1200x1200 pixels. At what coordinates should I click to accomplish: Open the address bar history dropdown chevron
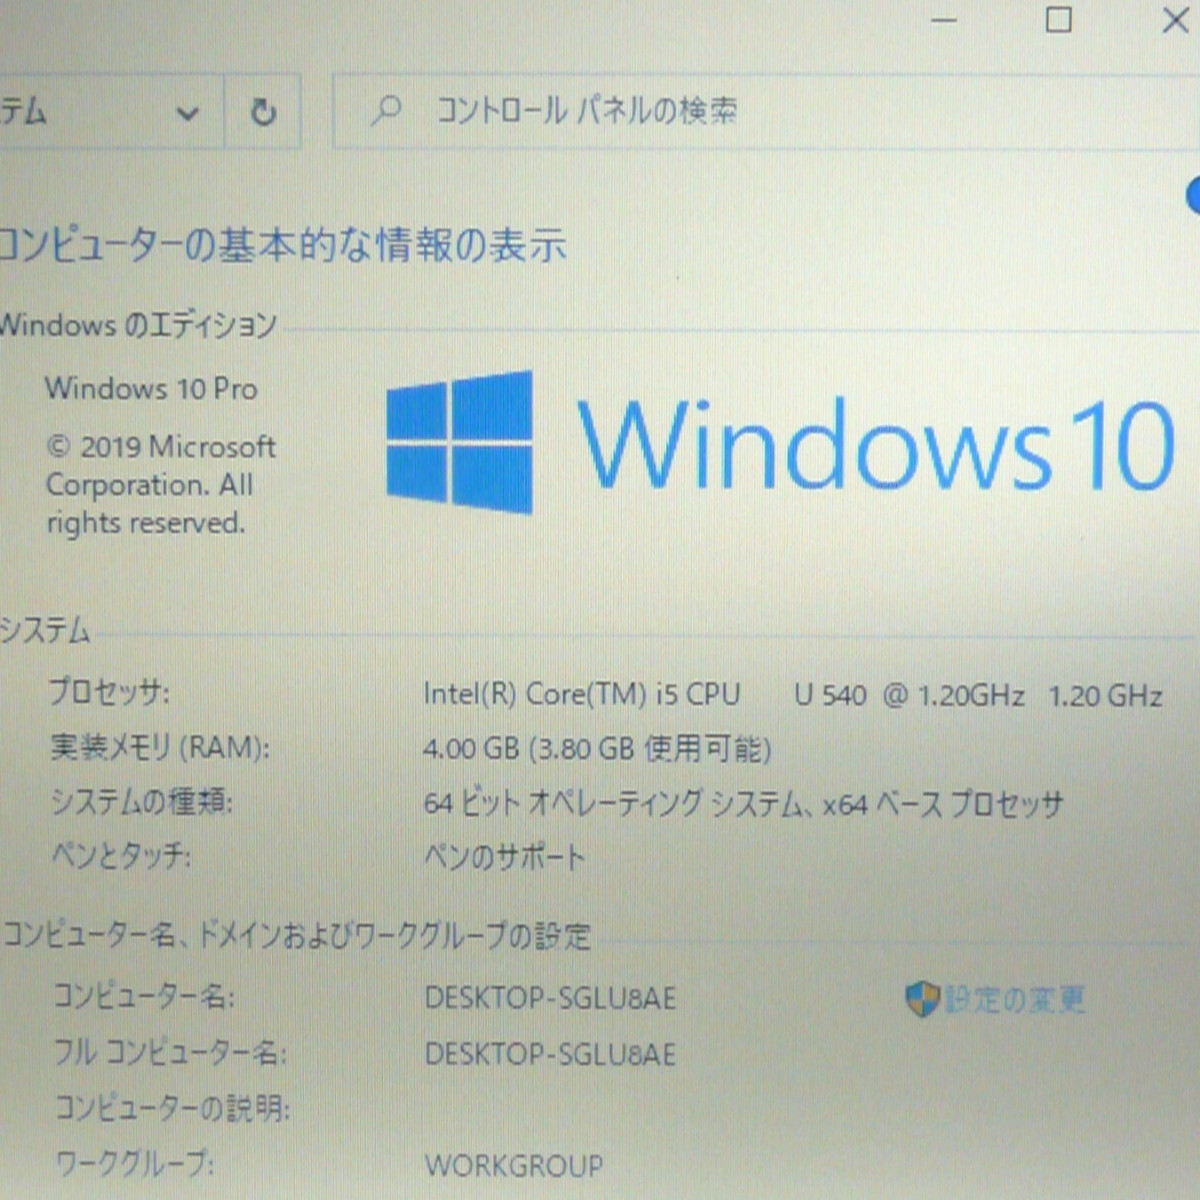(187, 113)
